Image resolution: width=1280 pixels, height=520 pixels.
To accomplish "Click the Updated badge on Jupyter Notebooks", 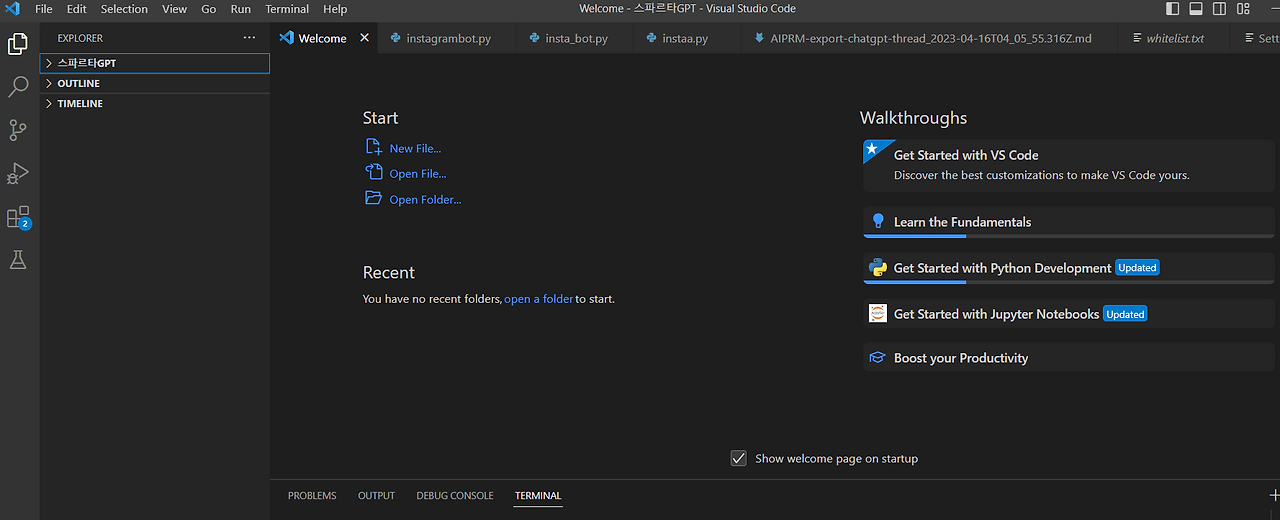I will pyautogui.click(x=1125, y=314).
